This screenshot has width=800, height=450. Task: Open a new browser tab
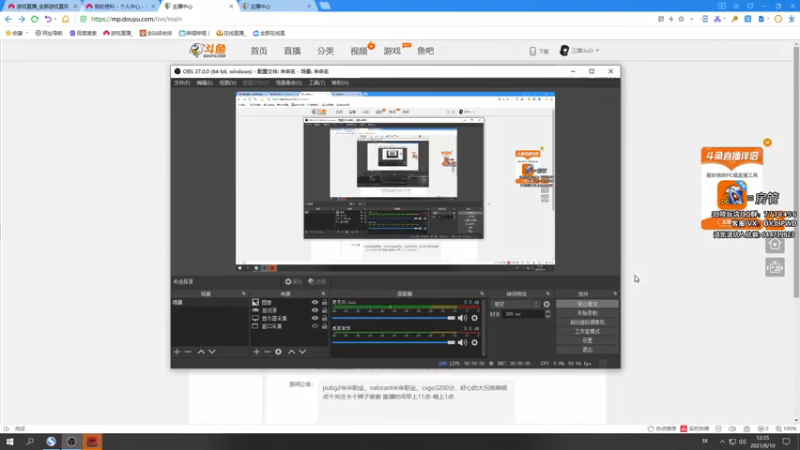point(324,6)
